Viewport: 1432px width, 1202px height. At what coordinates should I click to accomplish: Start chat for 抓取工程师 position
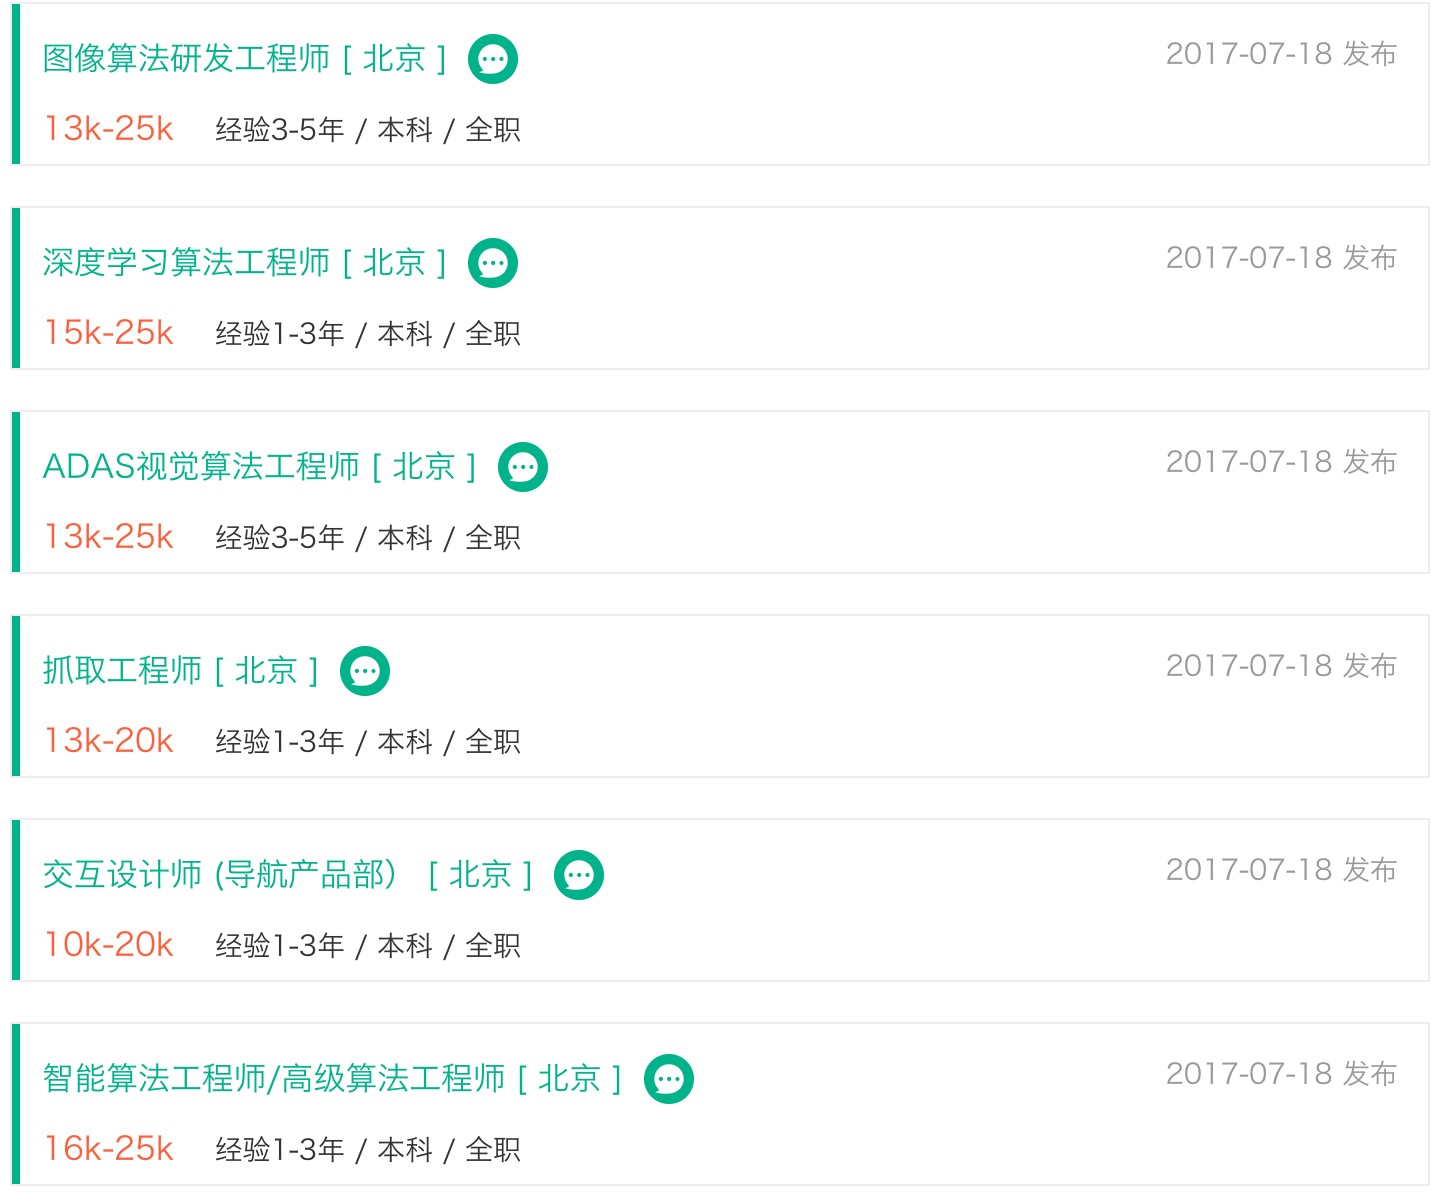click(x=365, y=672)
